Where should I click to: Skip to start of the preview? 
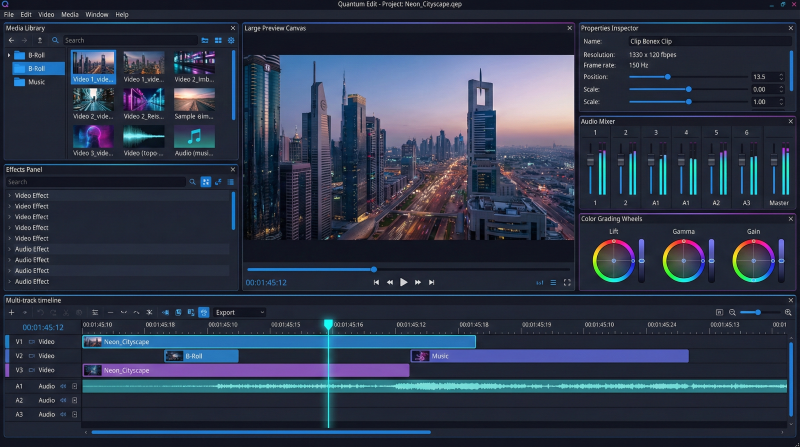pos(376,282)
